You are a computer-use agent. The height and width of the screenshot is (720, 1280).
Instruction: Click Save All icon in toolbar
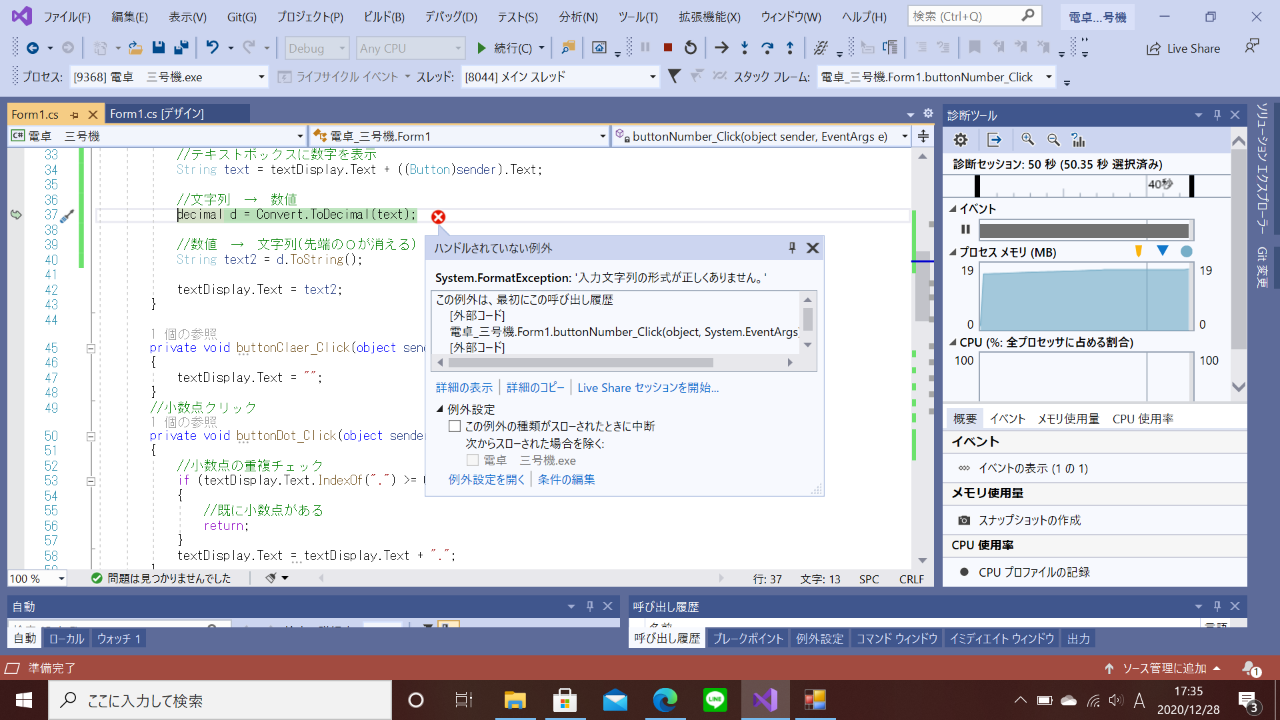tap(181, 48)
